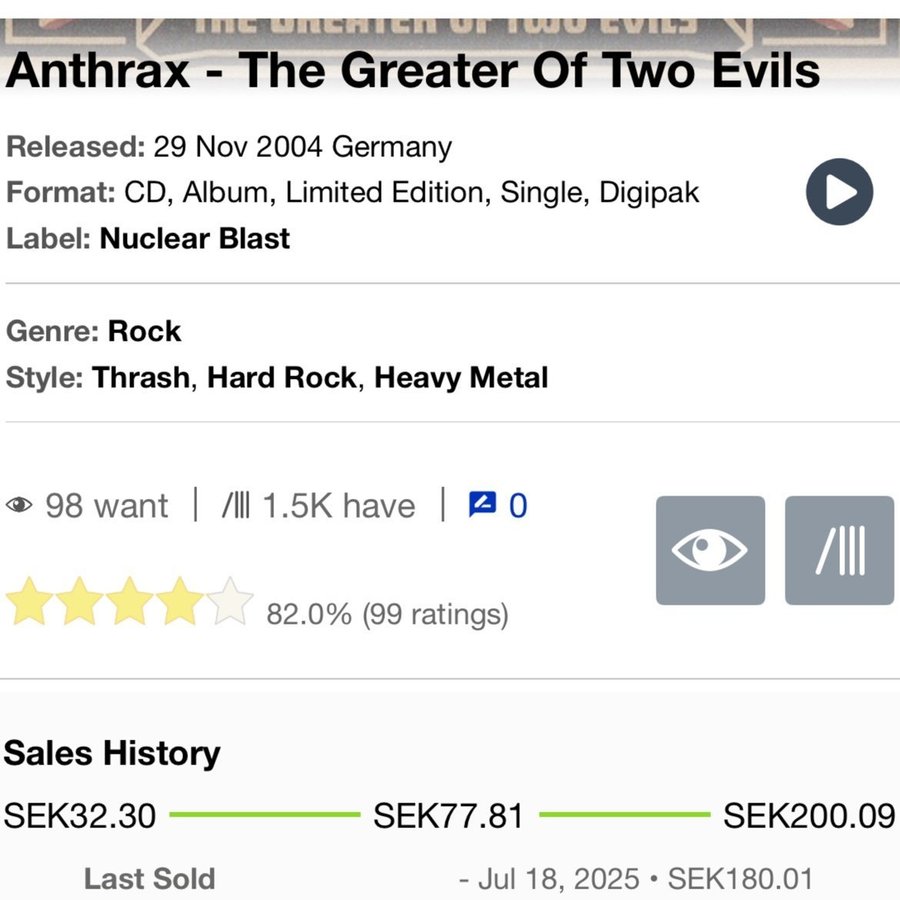The width and height of the screenshot is (900, 900).
Task: Open the Rock genre link
Action: (x=144, y=331)
